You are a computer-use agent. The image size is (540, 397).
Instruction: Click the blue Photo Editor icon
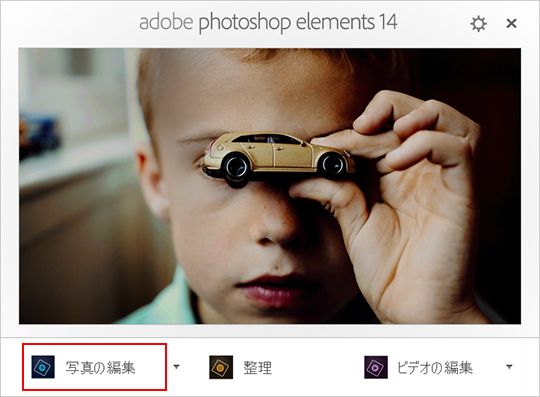(43, 367)
